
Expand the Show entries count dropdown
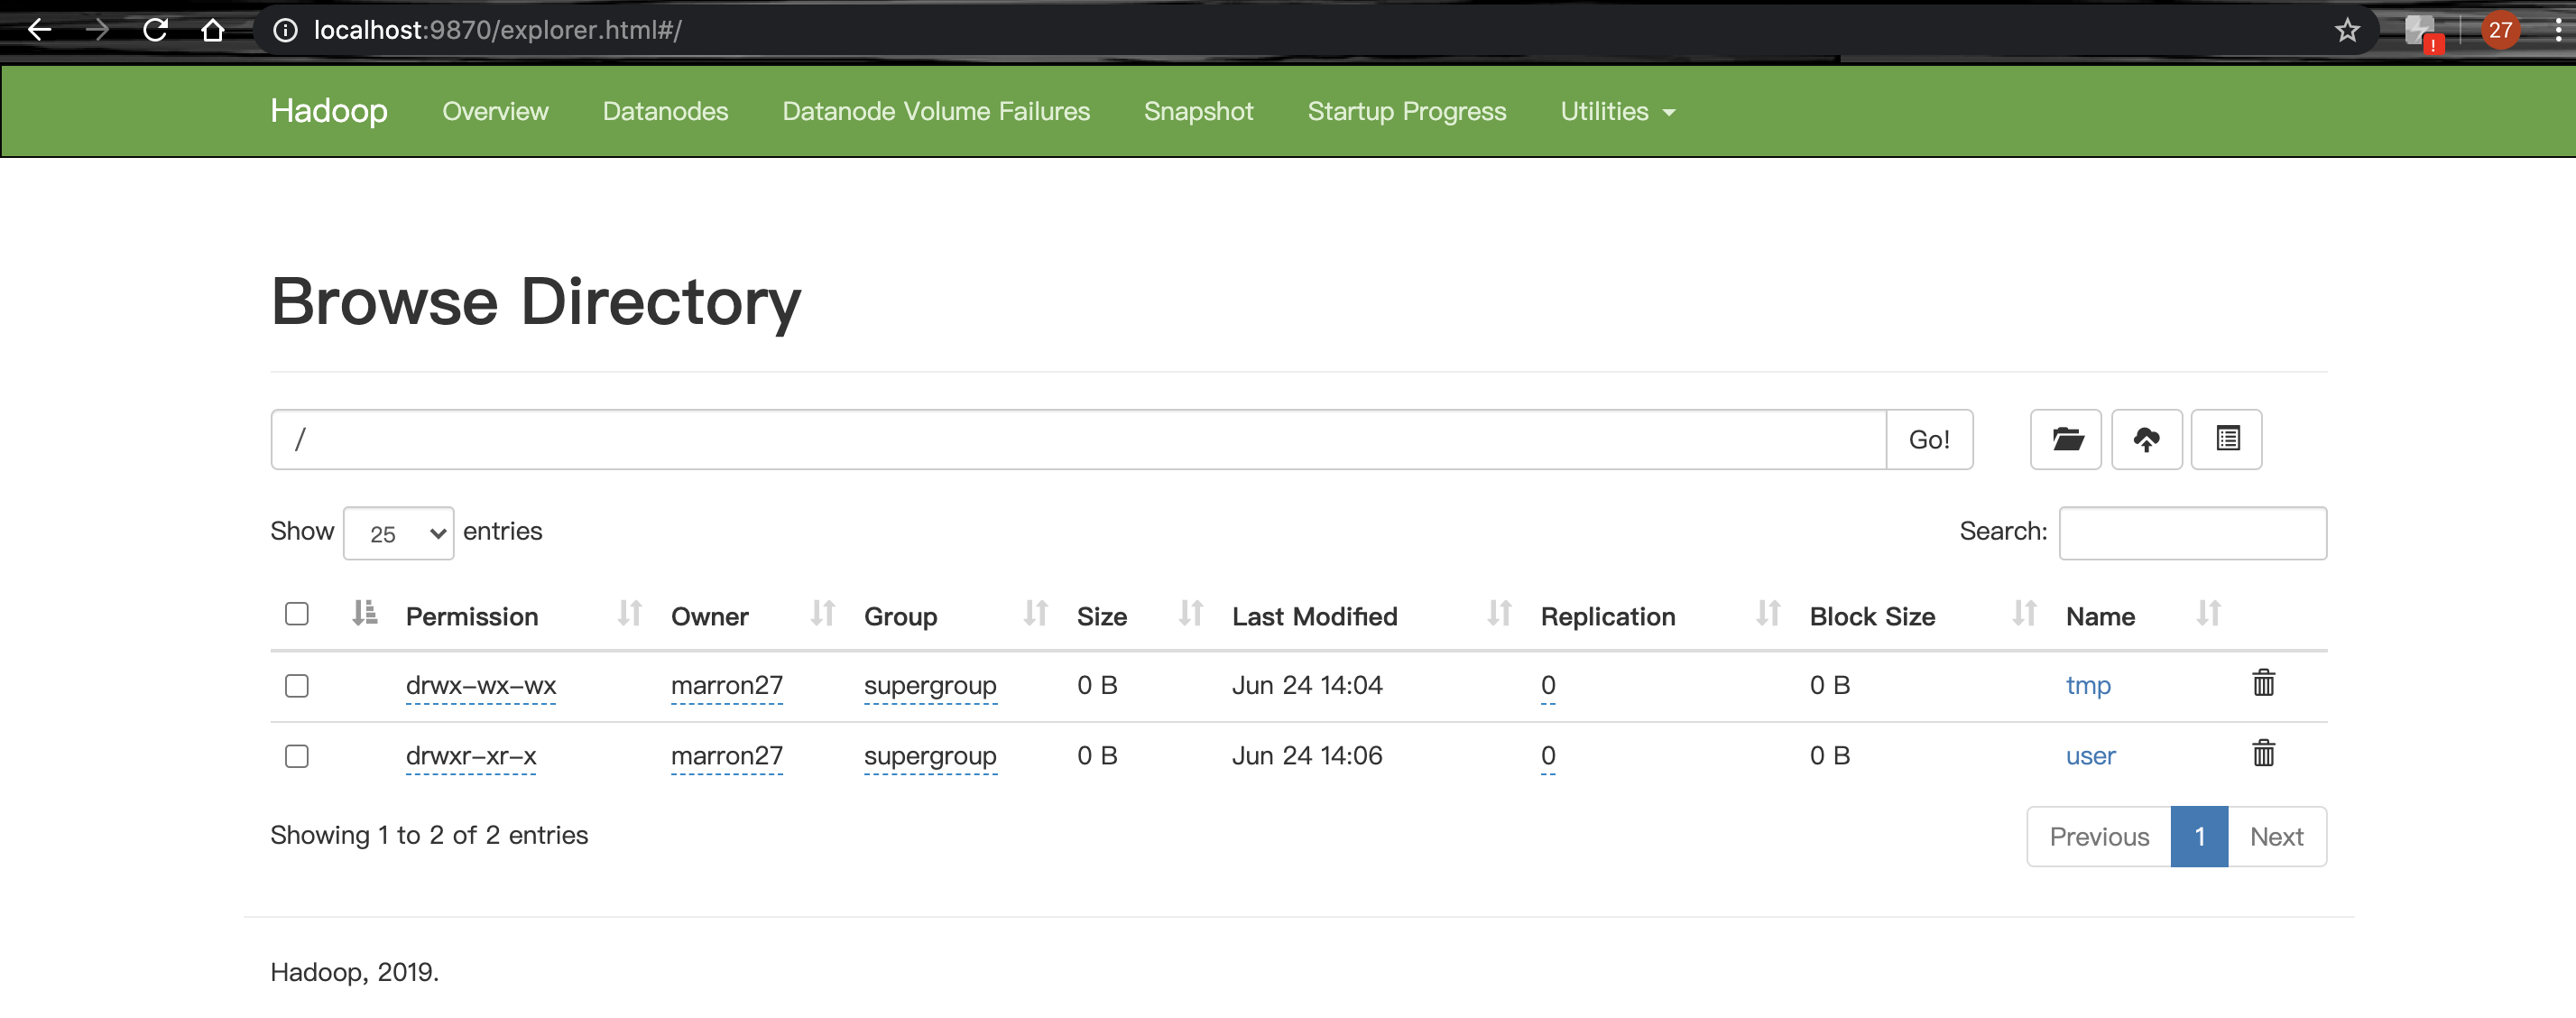399,532
